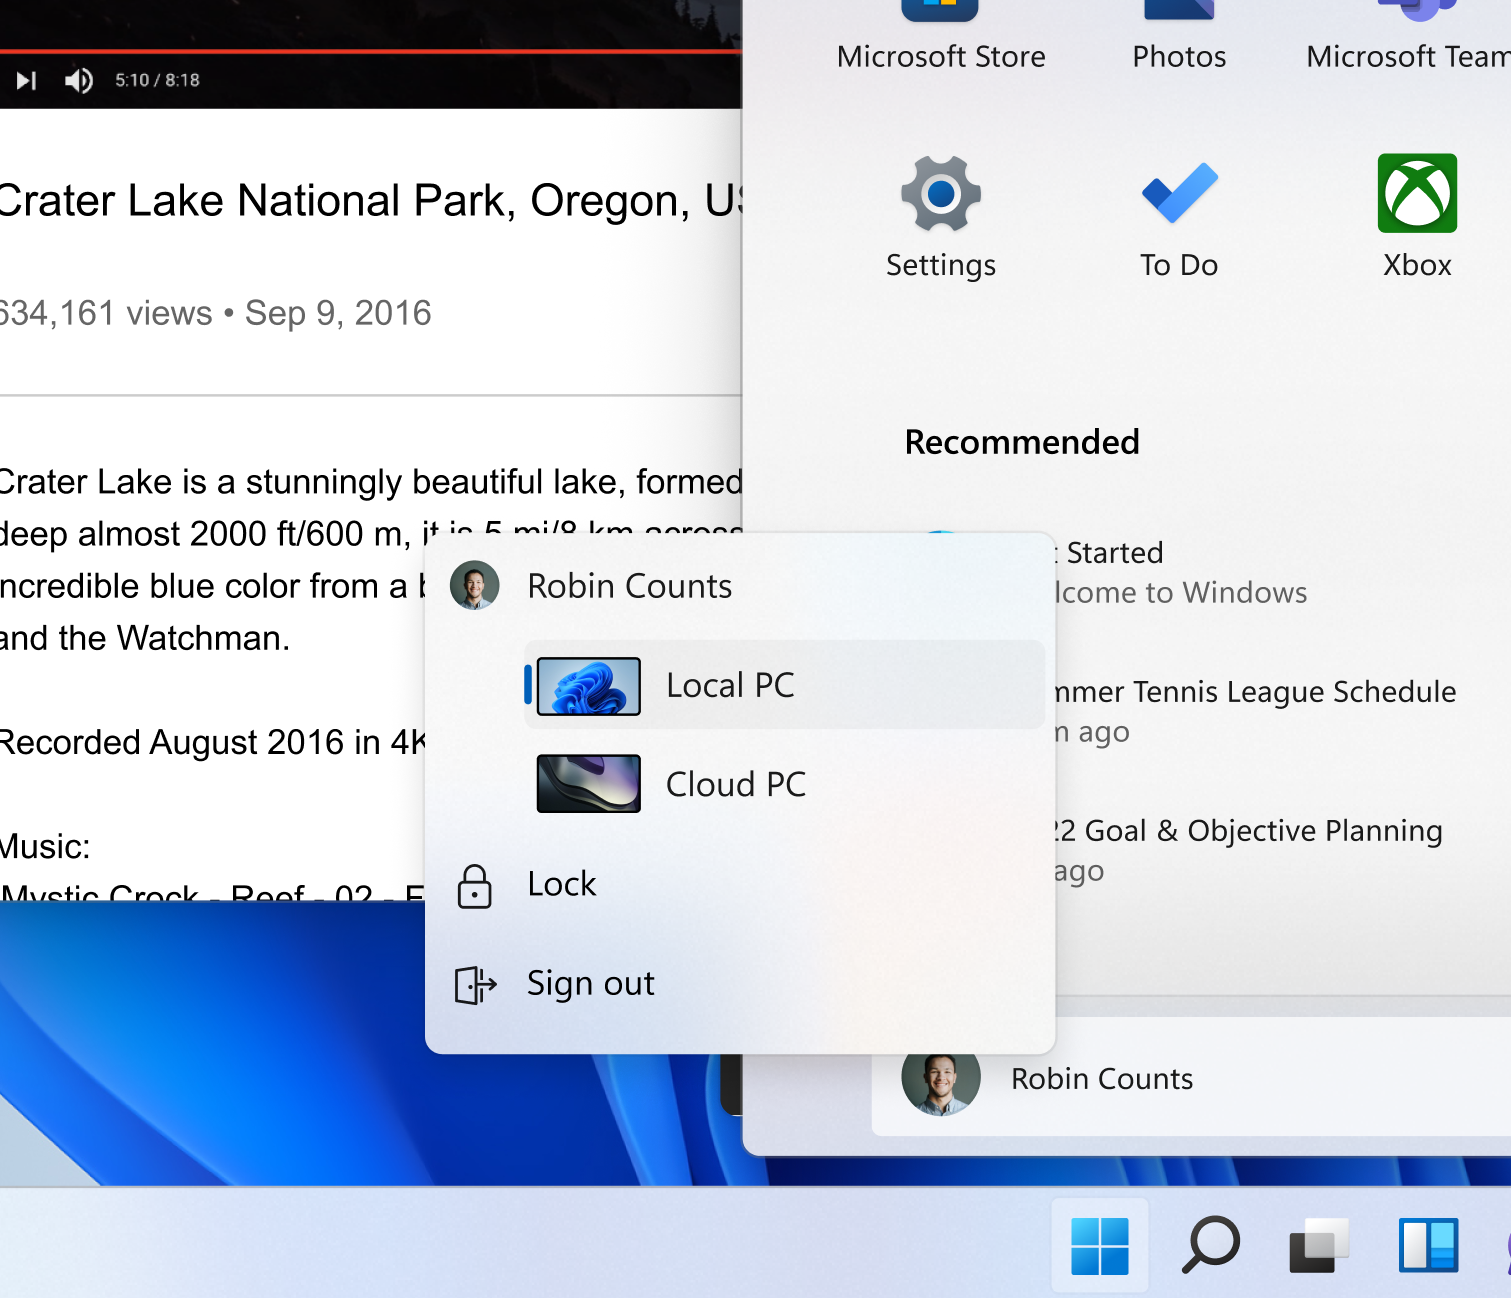The height and width of the screenshot is (1298, 1511).
Task: Mute the video volume
Action: 79,80
